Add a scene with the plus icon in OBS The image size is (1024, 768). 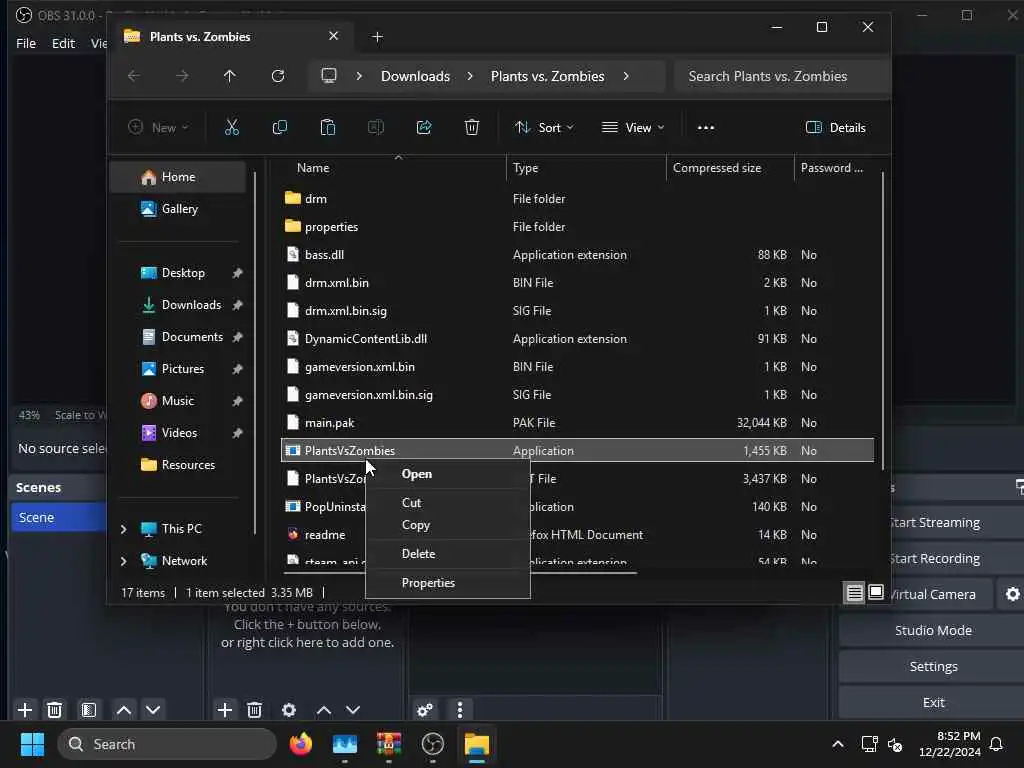pos(25,709)
